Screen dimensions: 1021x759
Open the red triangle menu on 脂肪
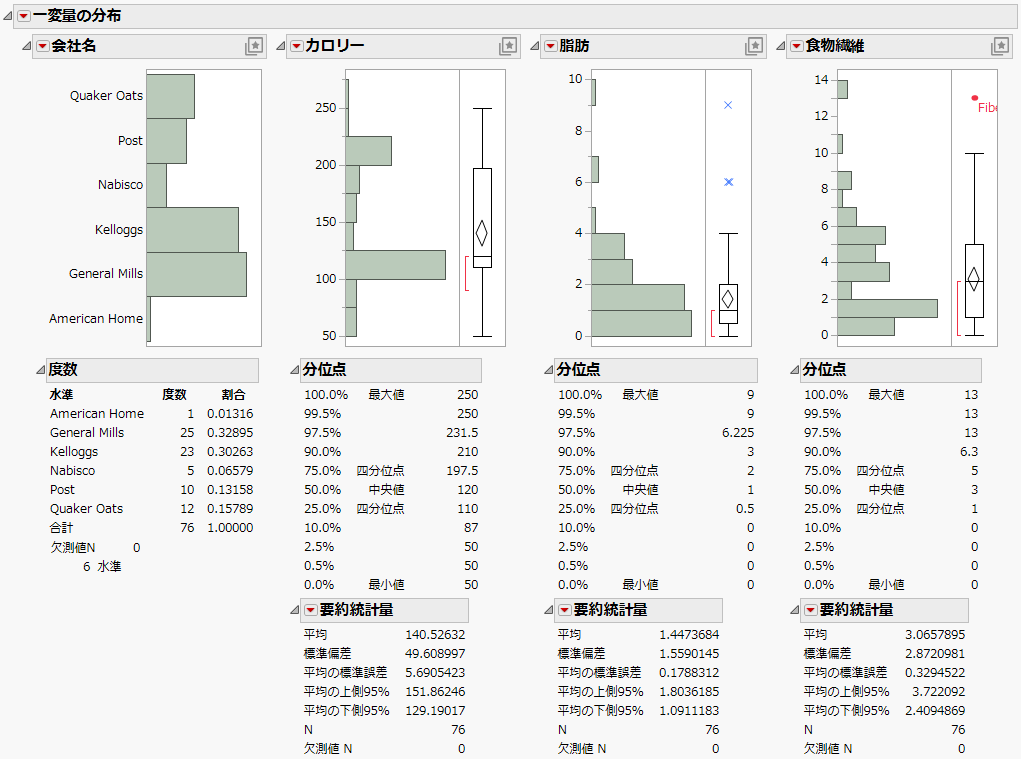click(551, 45)
